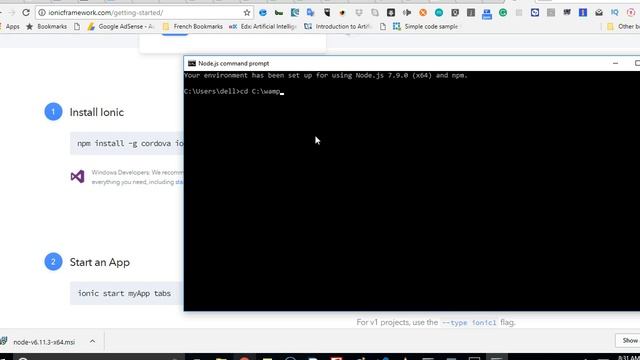Open the Google AdSense bookmark
Image resolution: width=640 pixels, height=360 pixels.
click(x=121, y=27)
